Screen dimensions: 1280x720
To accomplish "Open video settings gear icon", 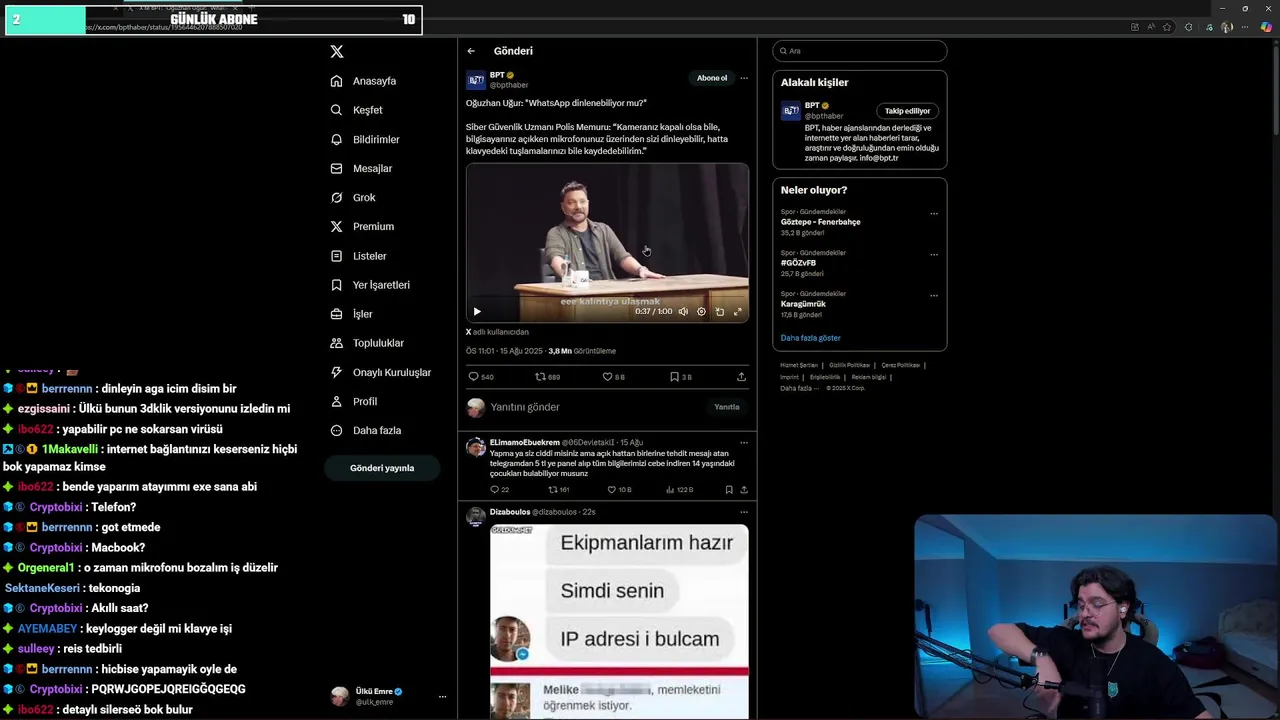I will coord(701,312).
